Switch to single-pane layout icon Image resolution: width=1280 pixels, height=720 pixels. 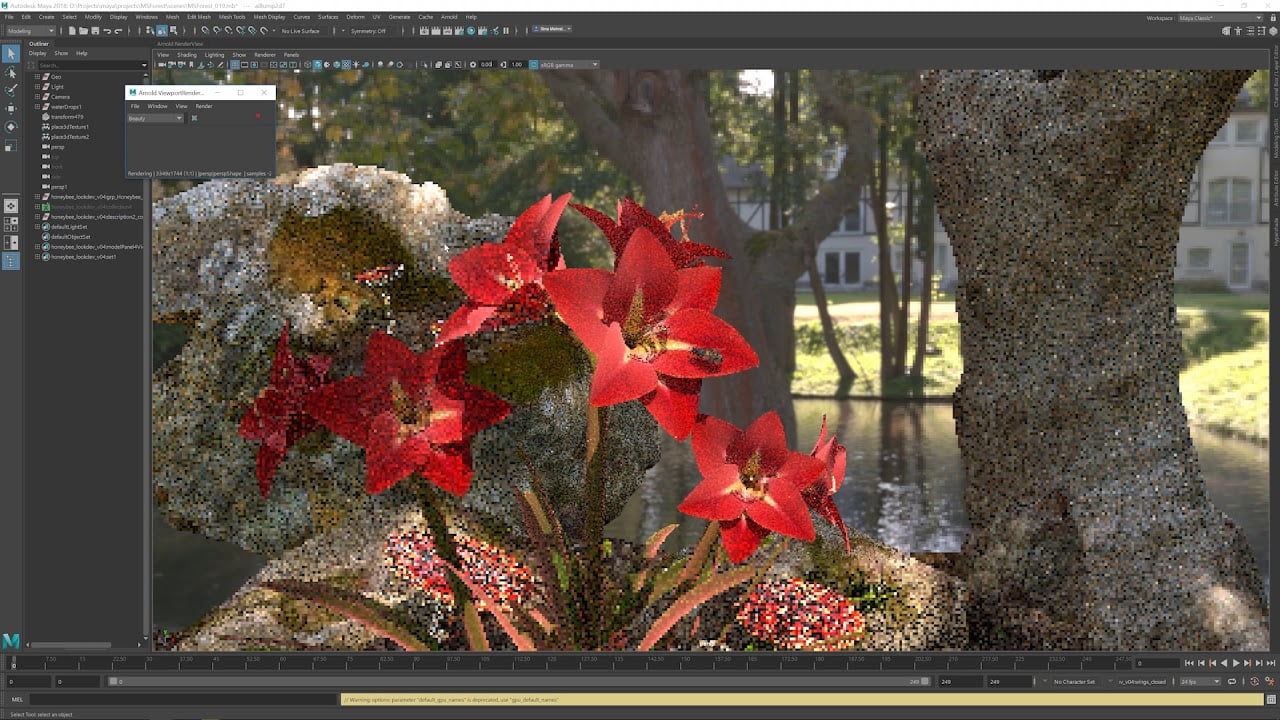(x=11, y=206)
